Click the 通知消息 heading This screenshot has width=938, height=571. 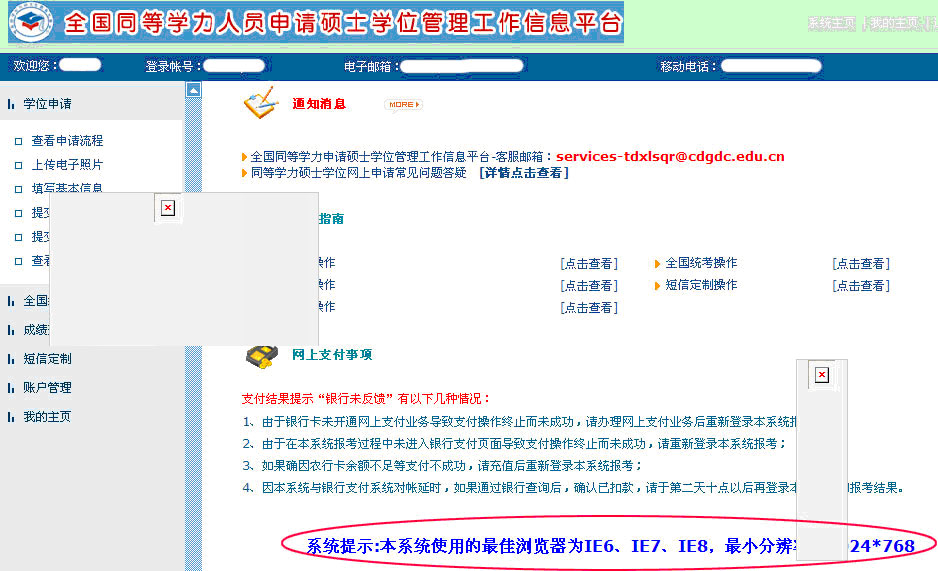point(319,104)
